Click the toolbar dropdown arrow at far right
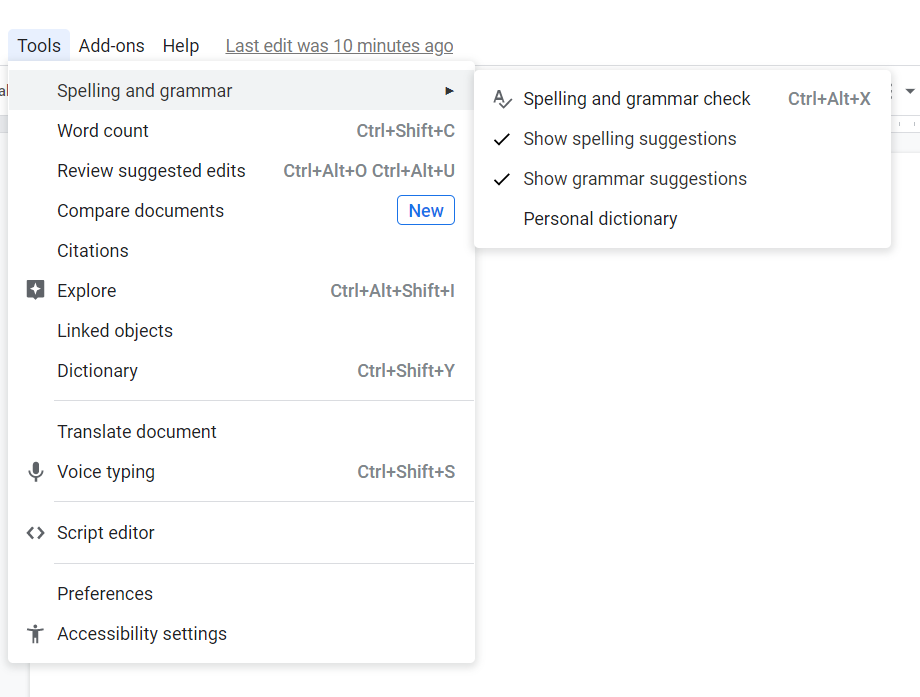 click(x=910, y=91)
